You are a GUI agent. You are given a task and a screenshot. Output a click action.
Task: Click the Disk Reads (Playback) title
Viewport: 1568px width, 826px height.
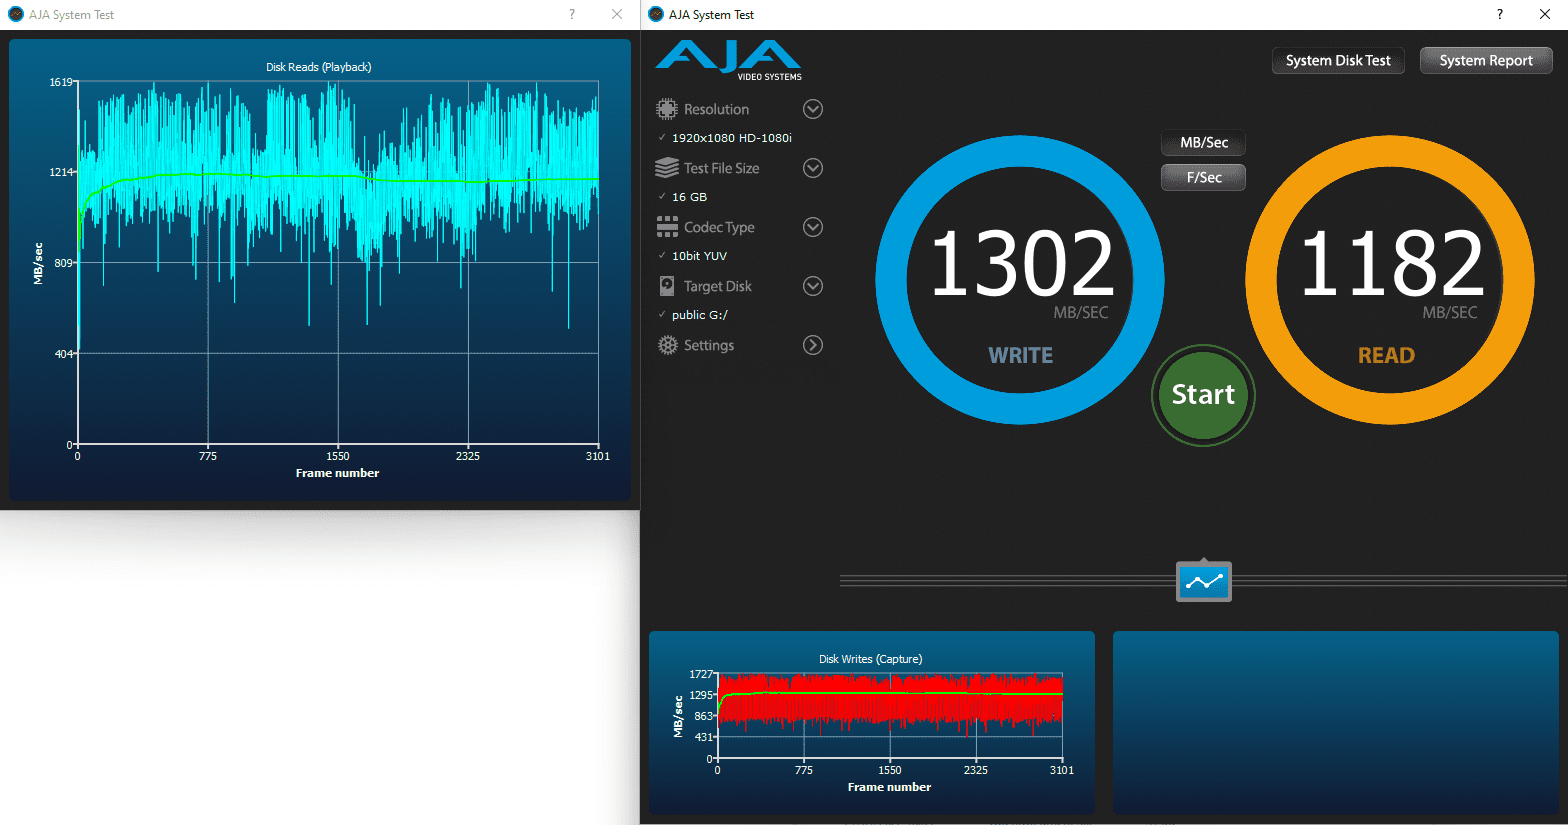point(319,67)
